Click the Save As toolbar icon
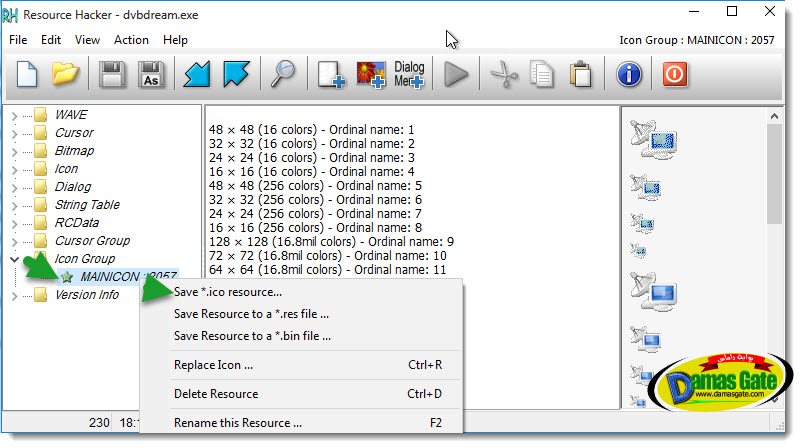 151,74
